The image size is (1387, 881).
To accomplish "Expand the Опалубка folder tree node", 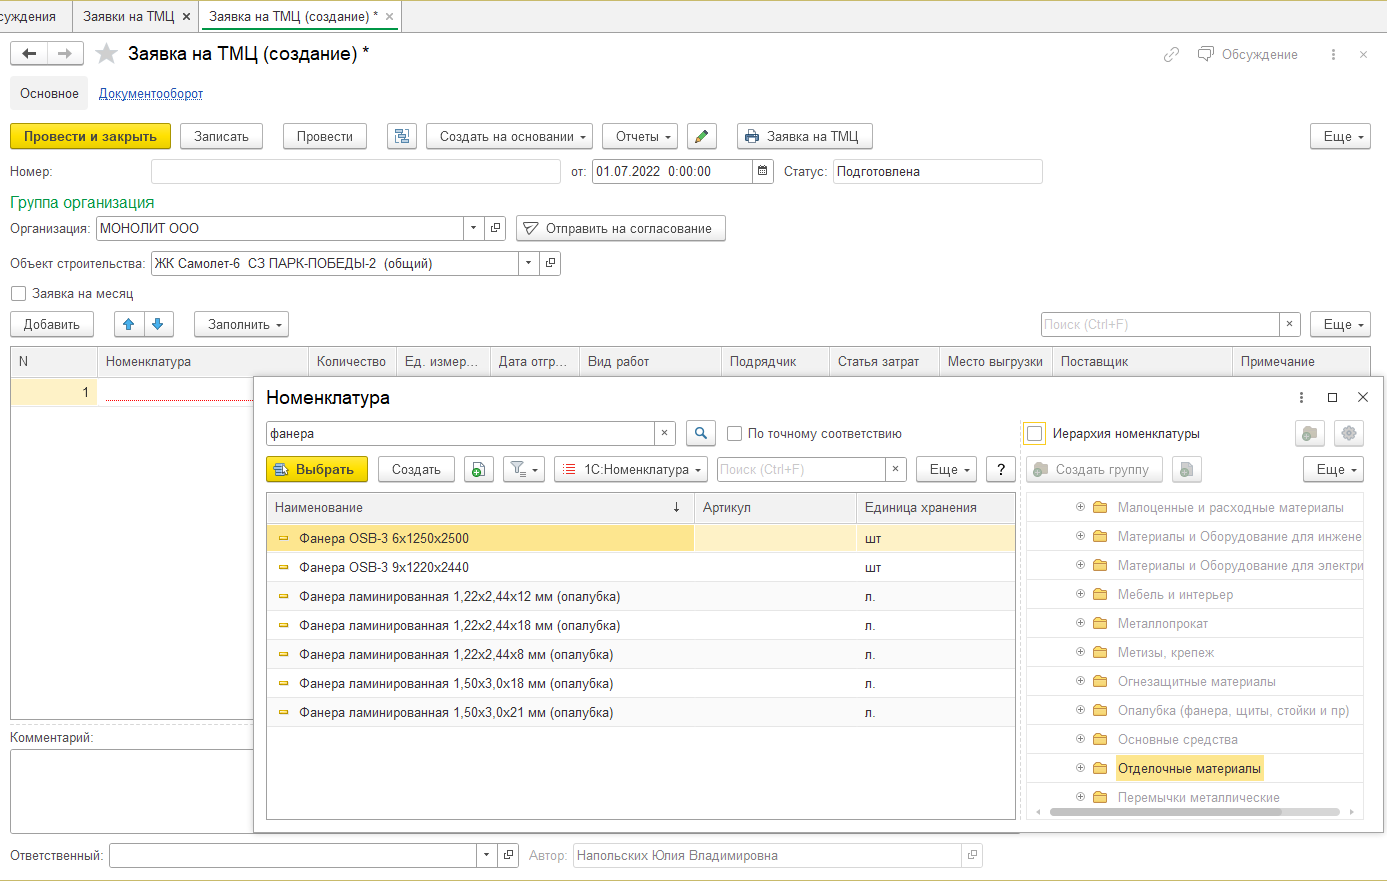I will (x=1080, y=710).
